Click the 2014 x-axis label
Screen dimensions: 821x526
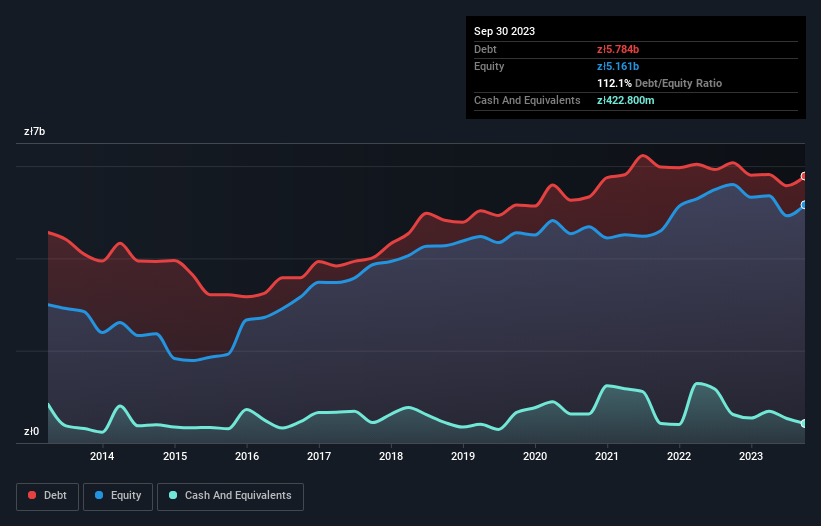(102, 456)
